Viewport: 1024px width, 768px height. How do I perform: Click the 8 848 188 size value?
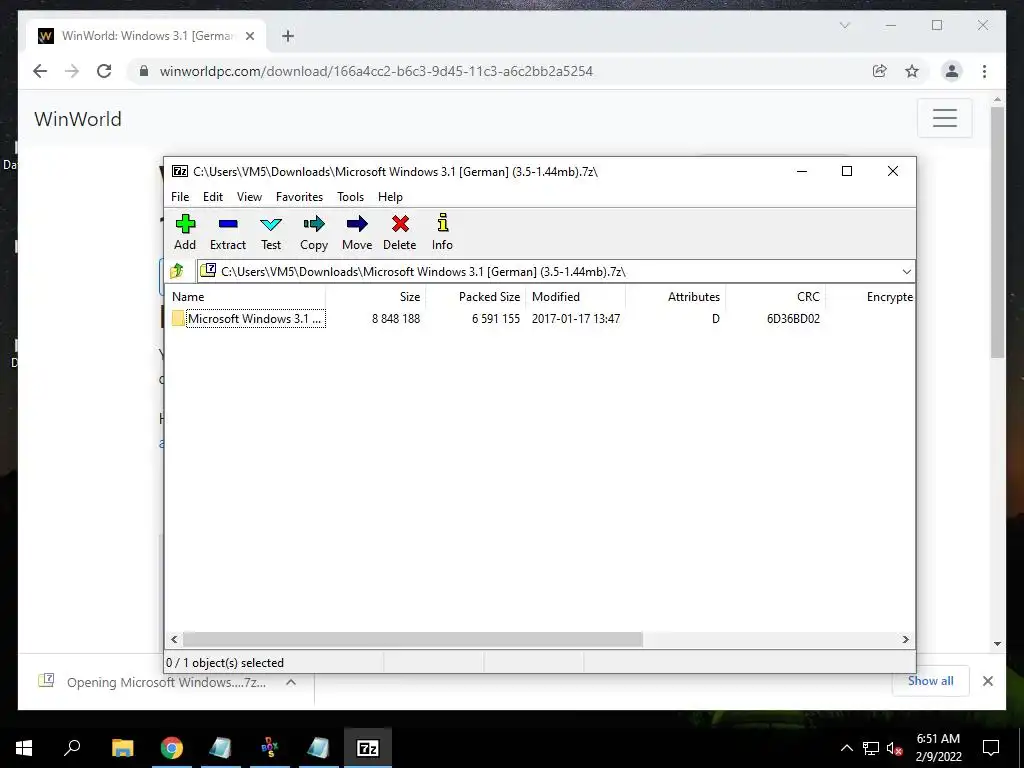[x=396, y=319]
